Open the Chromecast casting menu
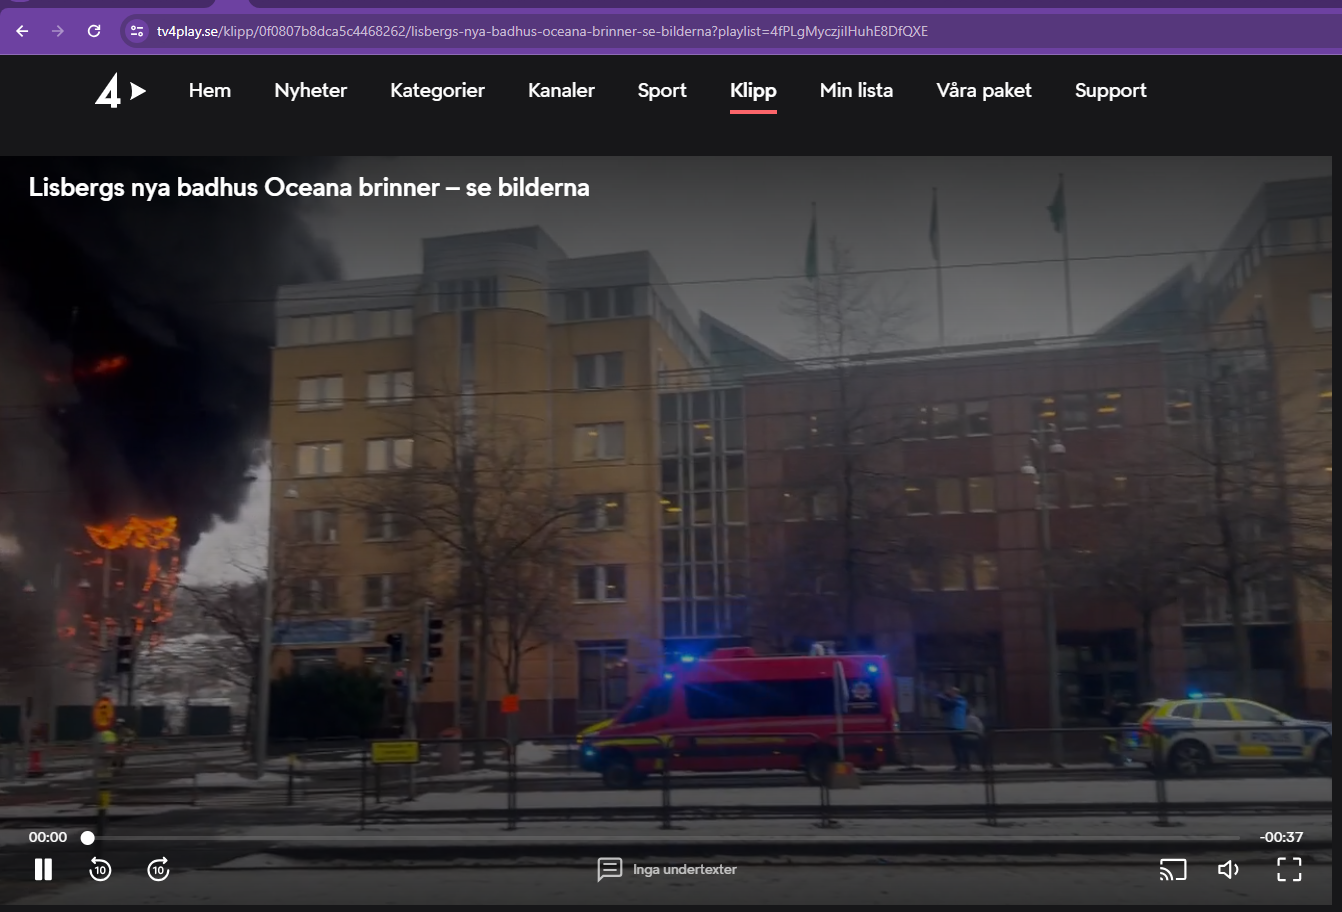The width and height of the screenshot is (1342, 912). click(x=1172, y=869)
